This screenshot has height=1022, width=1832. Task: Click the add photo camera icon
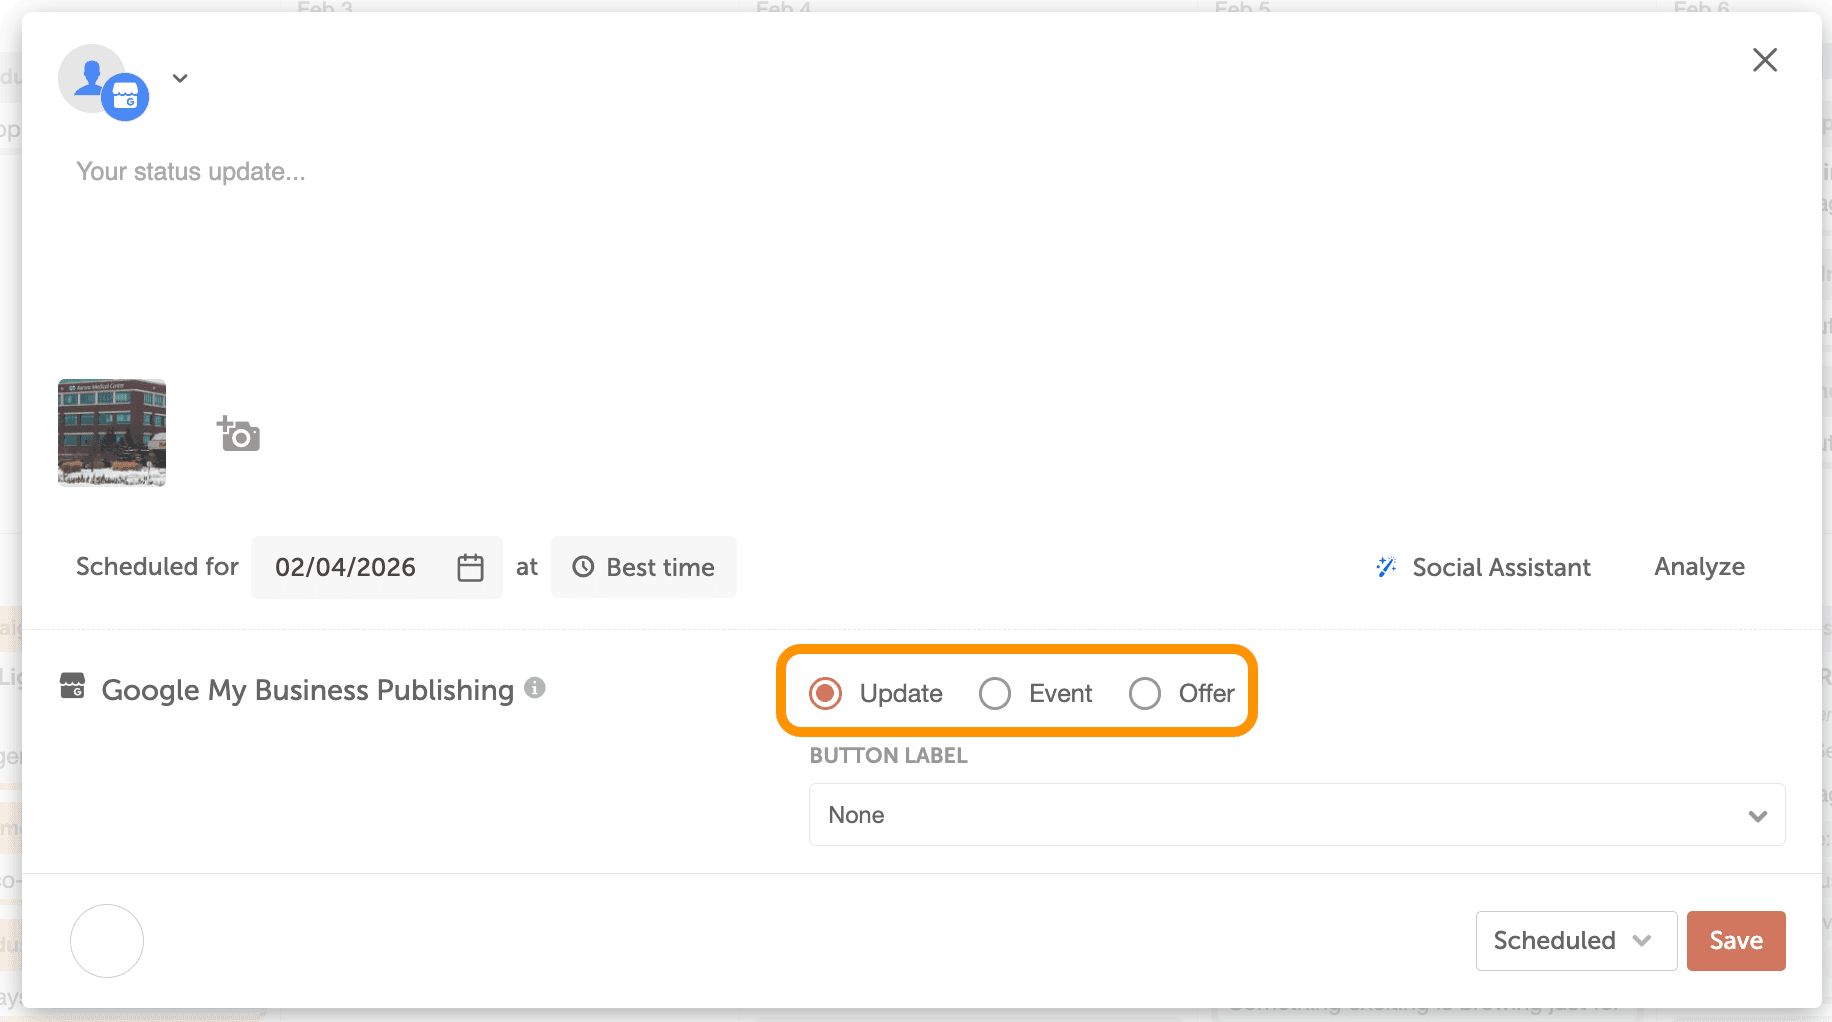[239, 434]
